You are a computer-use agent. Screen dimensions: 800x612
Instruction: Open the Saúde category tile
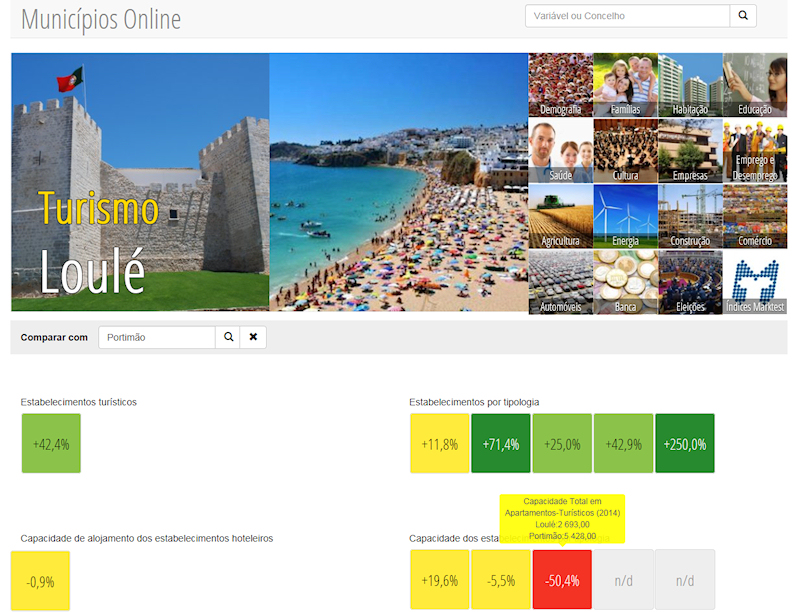(x=560, y=151)
